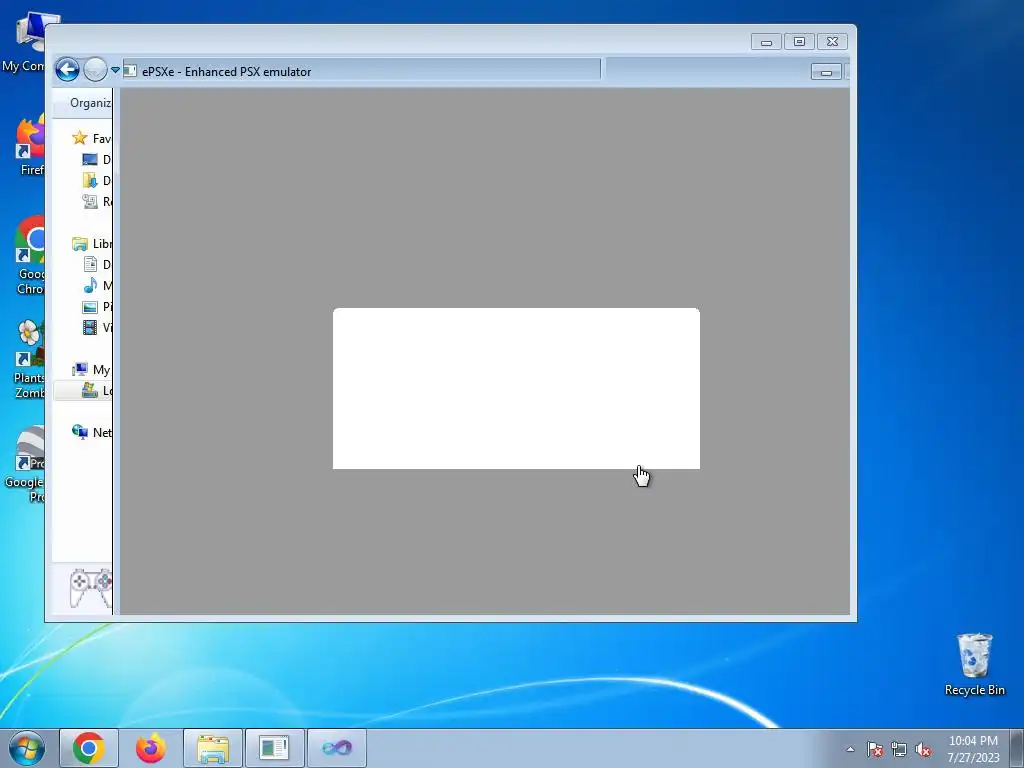Viewport: 1024px width, 768px height.
Task: Select Documents library icon
Action: (90, 264)
